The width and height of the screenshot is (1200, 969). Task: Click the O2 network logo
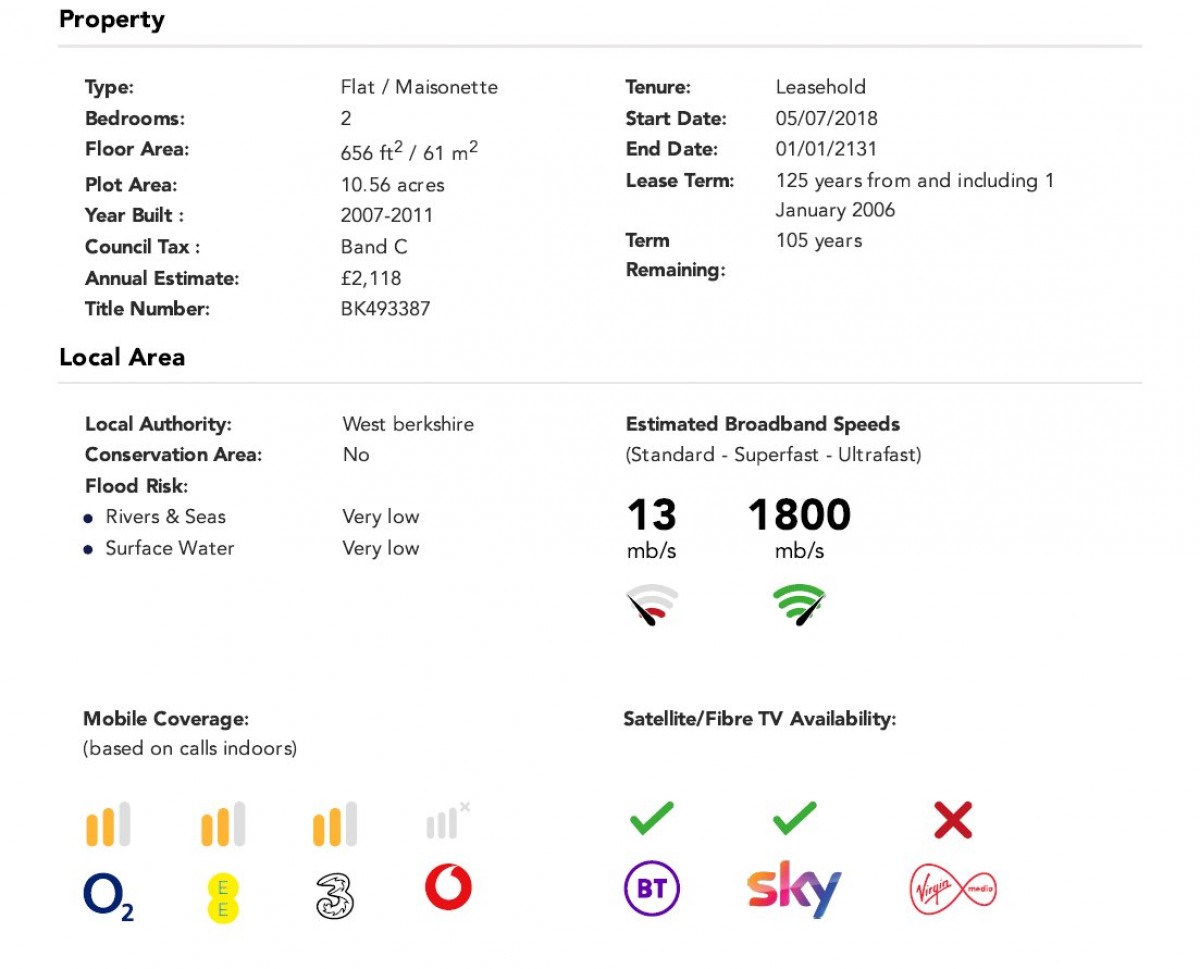pos(108,894)
